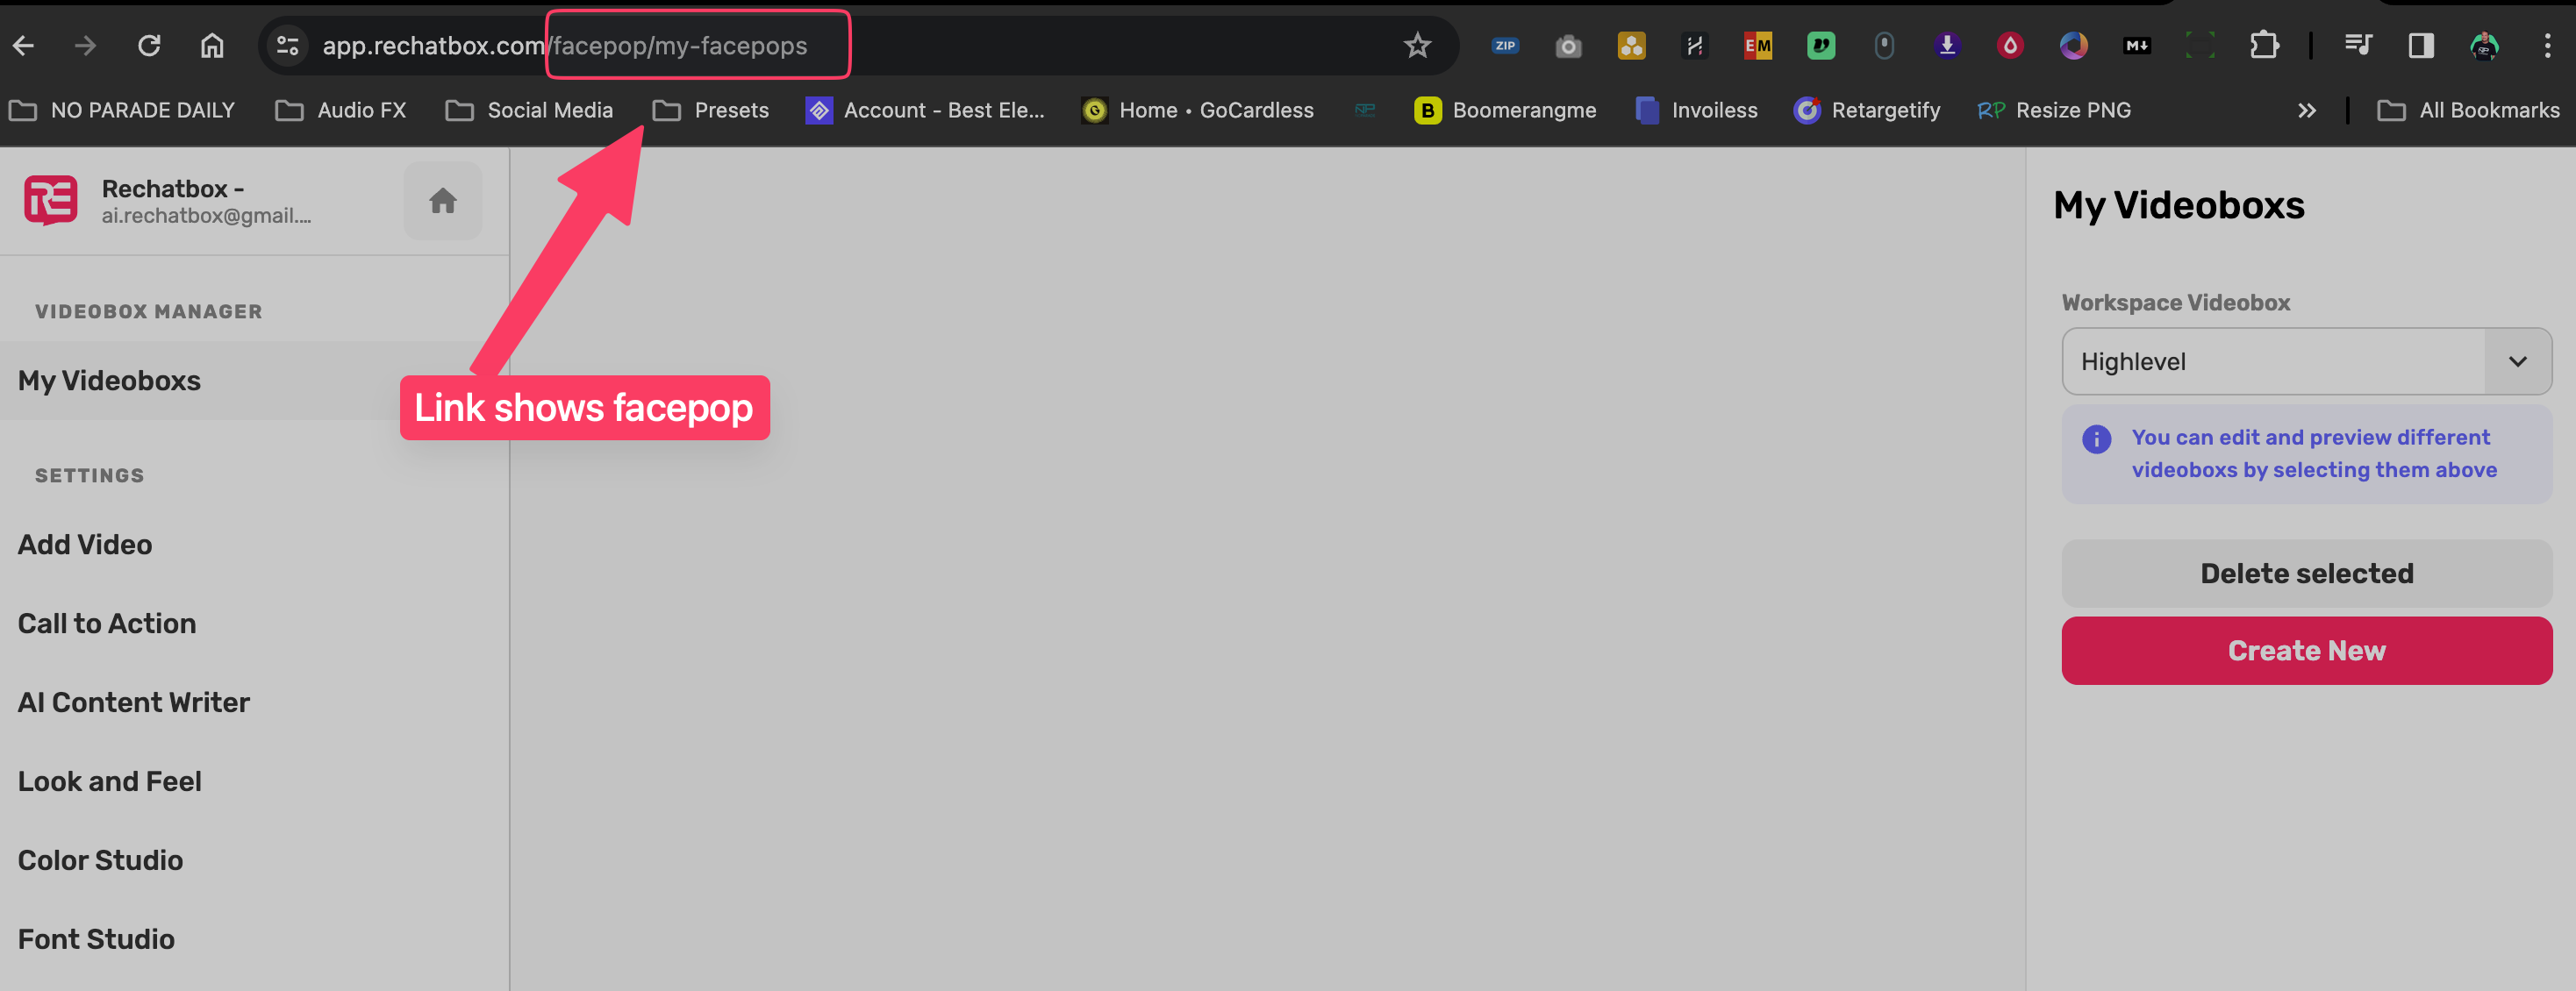The height and width of the screenshot is (991, 2576).
Task: Open the Invoiless bookmark
Action: point(1696,110)
